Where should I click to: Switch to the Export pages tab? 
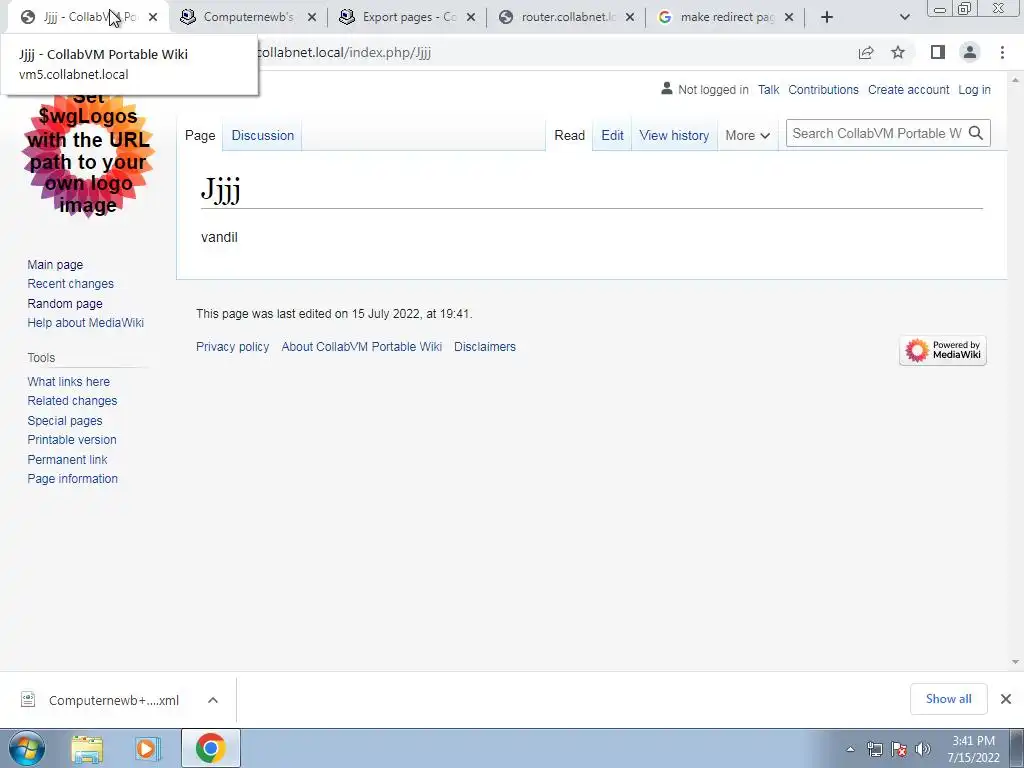point(409,17)
